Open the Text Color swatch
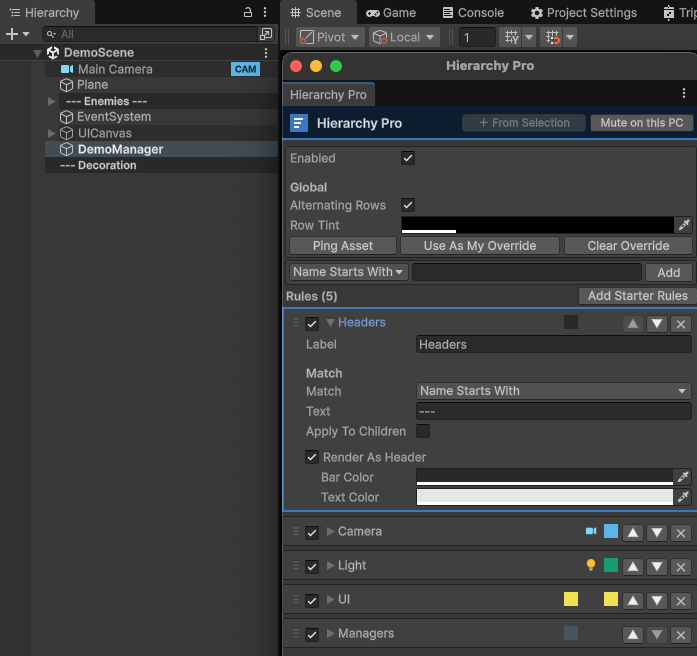The image size is (697, 656). click(545, 497)
